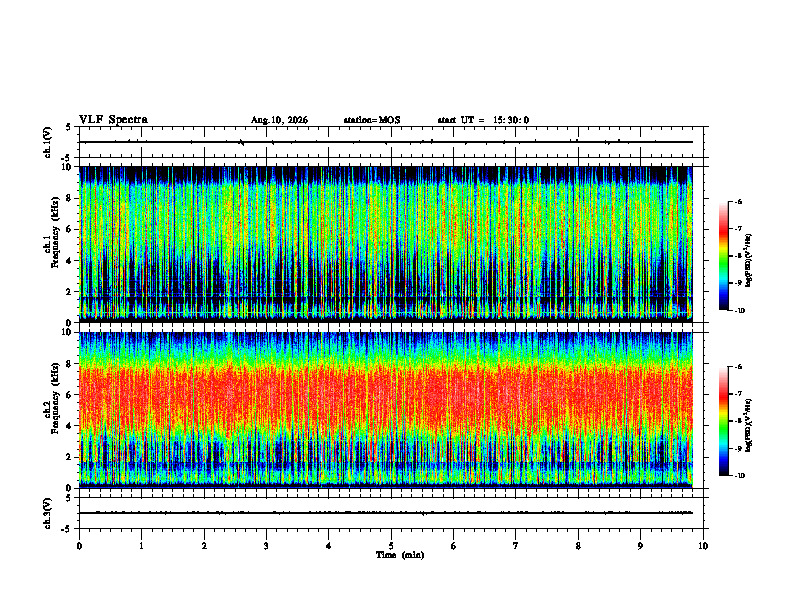Click the 2 minute tick on time axis
The height and width of the screenshot is (612, 792).
pyautogui.click(x=204, y=546)
